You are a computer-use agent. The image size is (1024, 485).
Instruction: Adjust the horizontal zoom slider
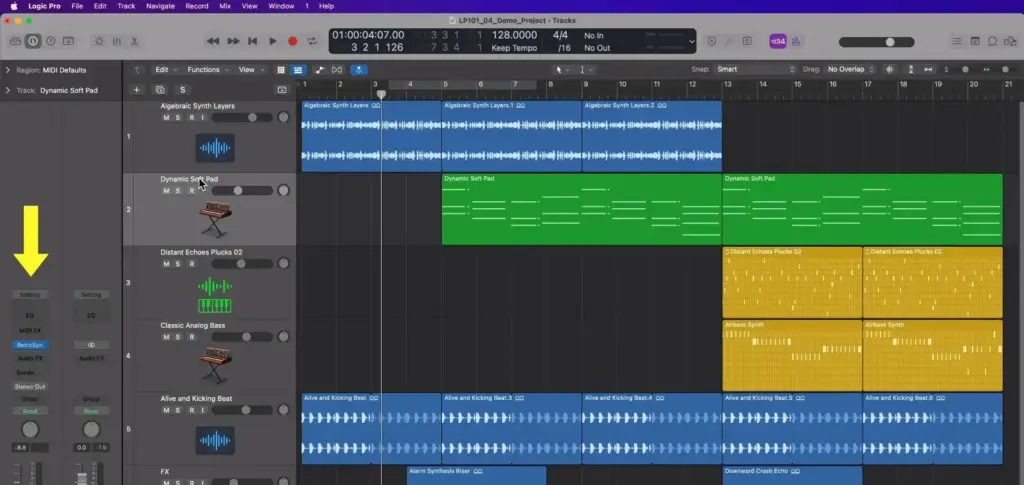(x=1004, y=70)
